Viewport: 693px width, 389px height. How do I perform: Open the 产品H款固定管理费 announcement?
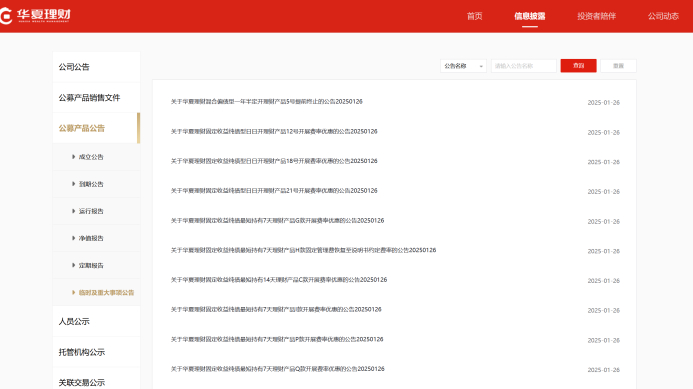pos(303,250)
